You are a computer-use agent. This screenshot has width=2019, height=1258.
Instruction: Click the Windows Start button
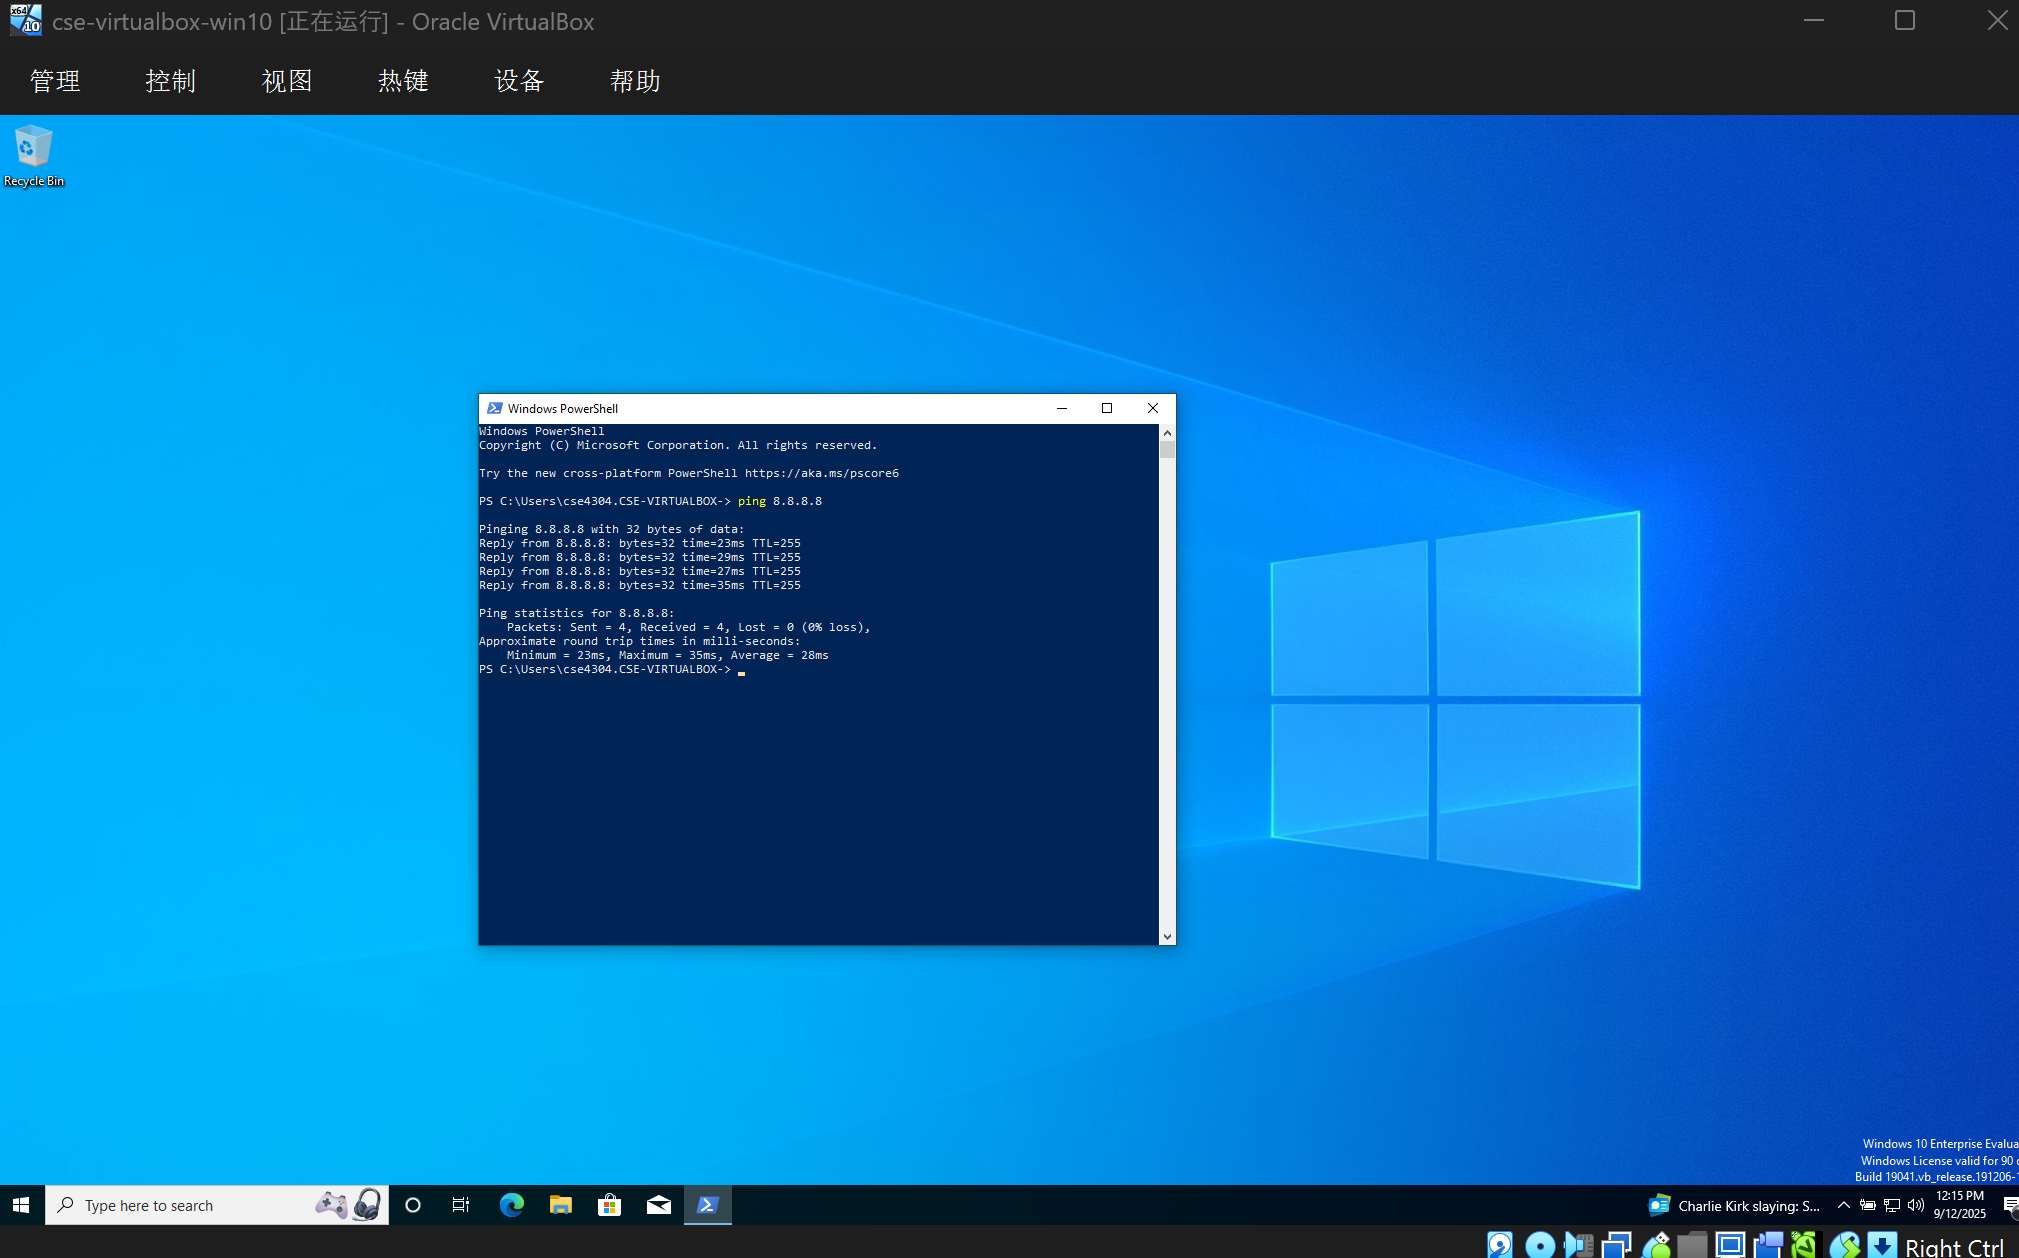21,1205
